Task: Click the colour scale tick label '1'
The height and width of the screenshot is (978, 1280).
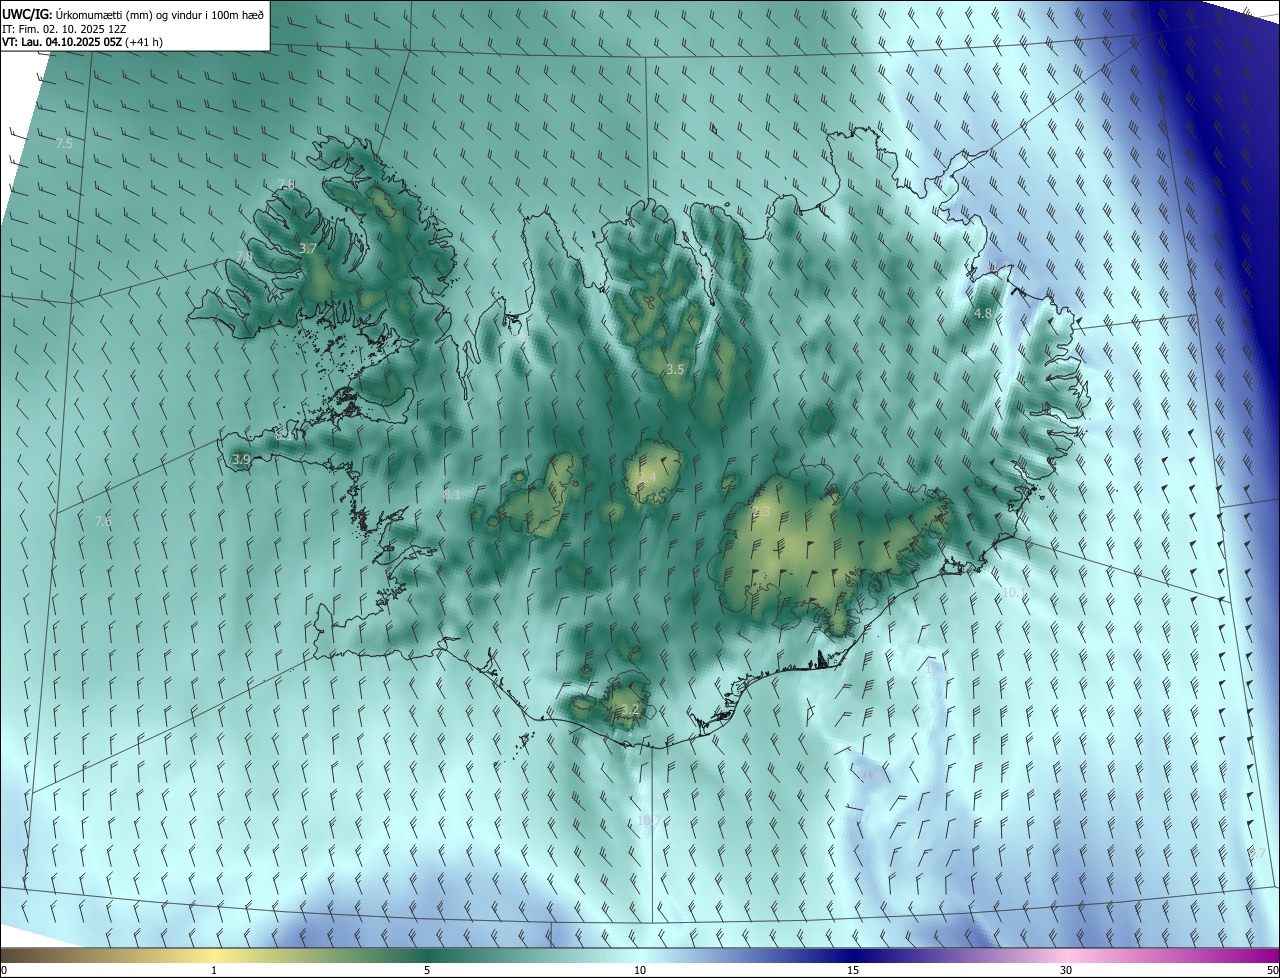Action: [214, 971]
